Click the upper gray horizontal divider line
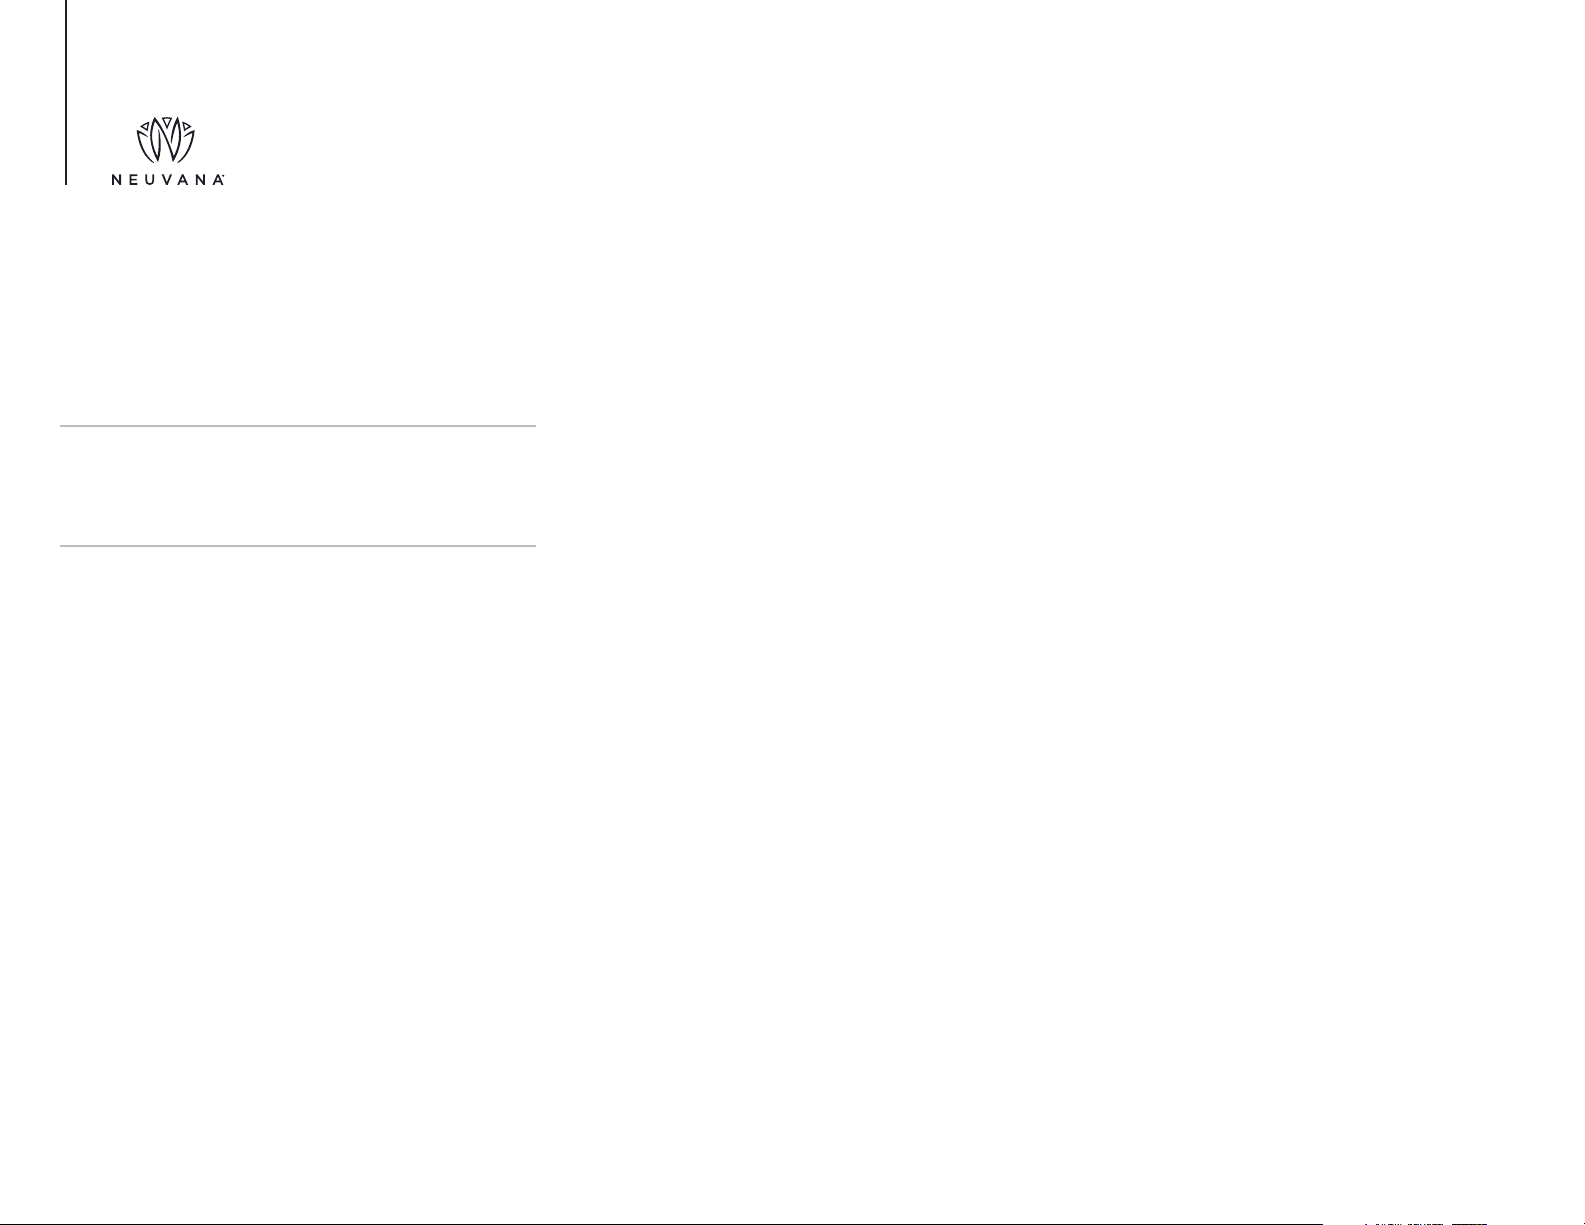This screenshot has height=1225, width=1585. click(x=298, y=426)
